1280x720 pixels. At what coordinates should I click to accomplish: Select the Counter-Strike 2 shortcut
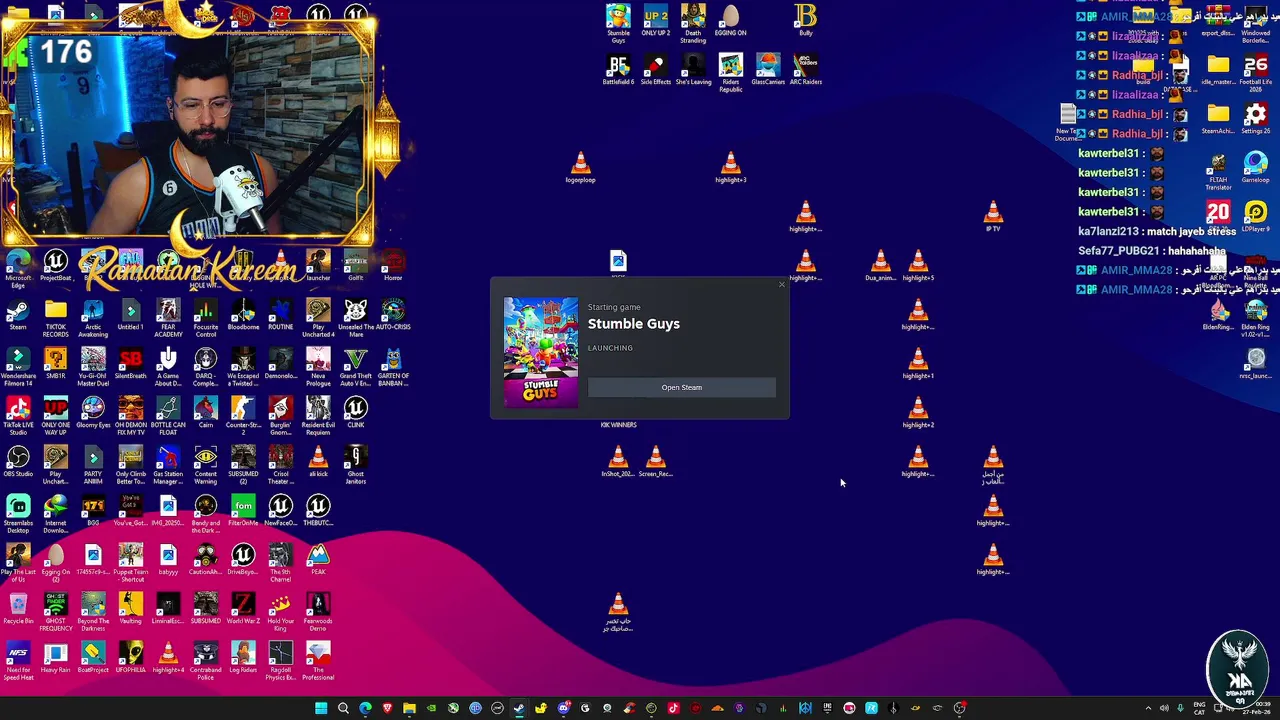point(243,416)
